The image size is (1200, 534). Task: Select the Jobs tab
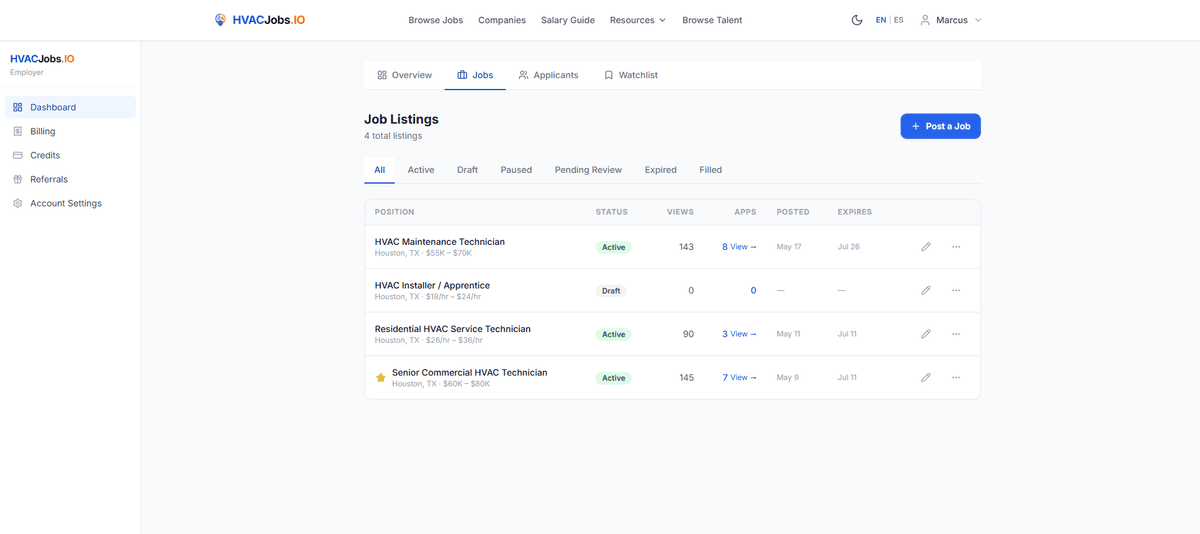pyautogui.click(x=475, y=75)
